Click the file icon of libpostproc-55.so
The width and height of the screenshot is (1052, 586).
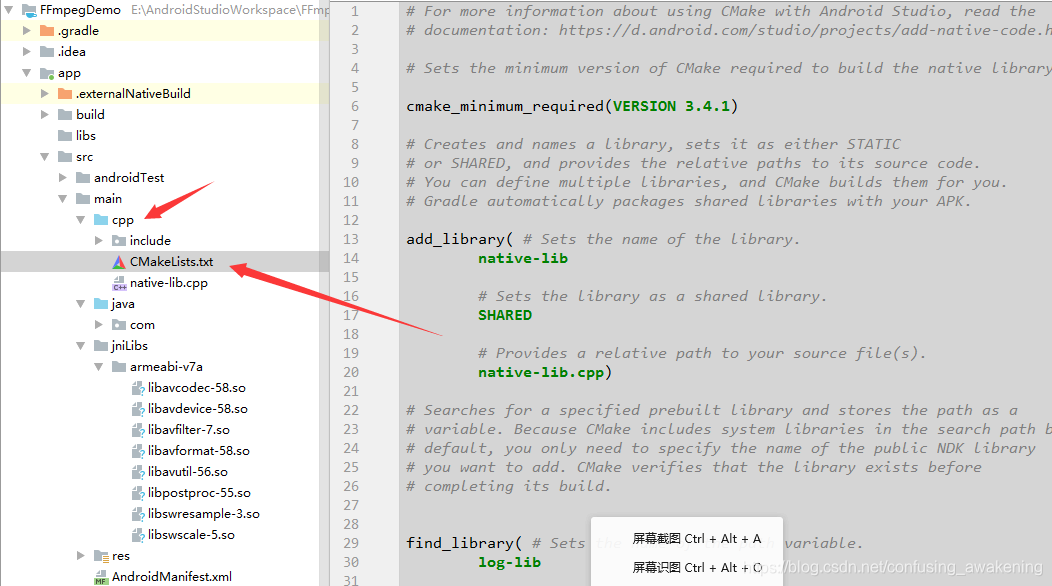[x=138, y=493]
